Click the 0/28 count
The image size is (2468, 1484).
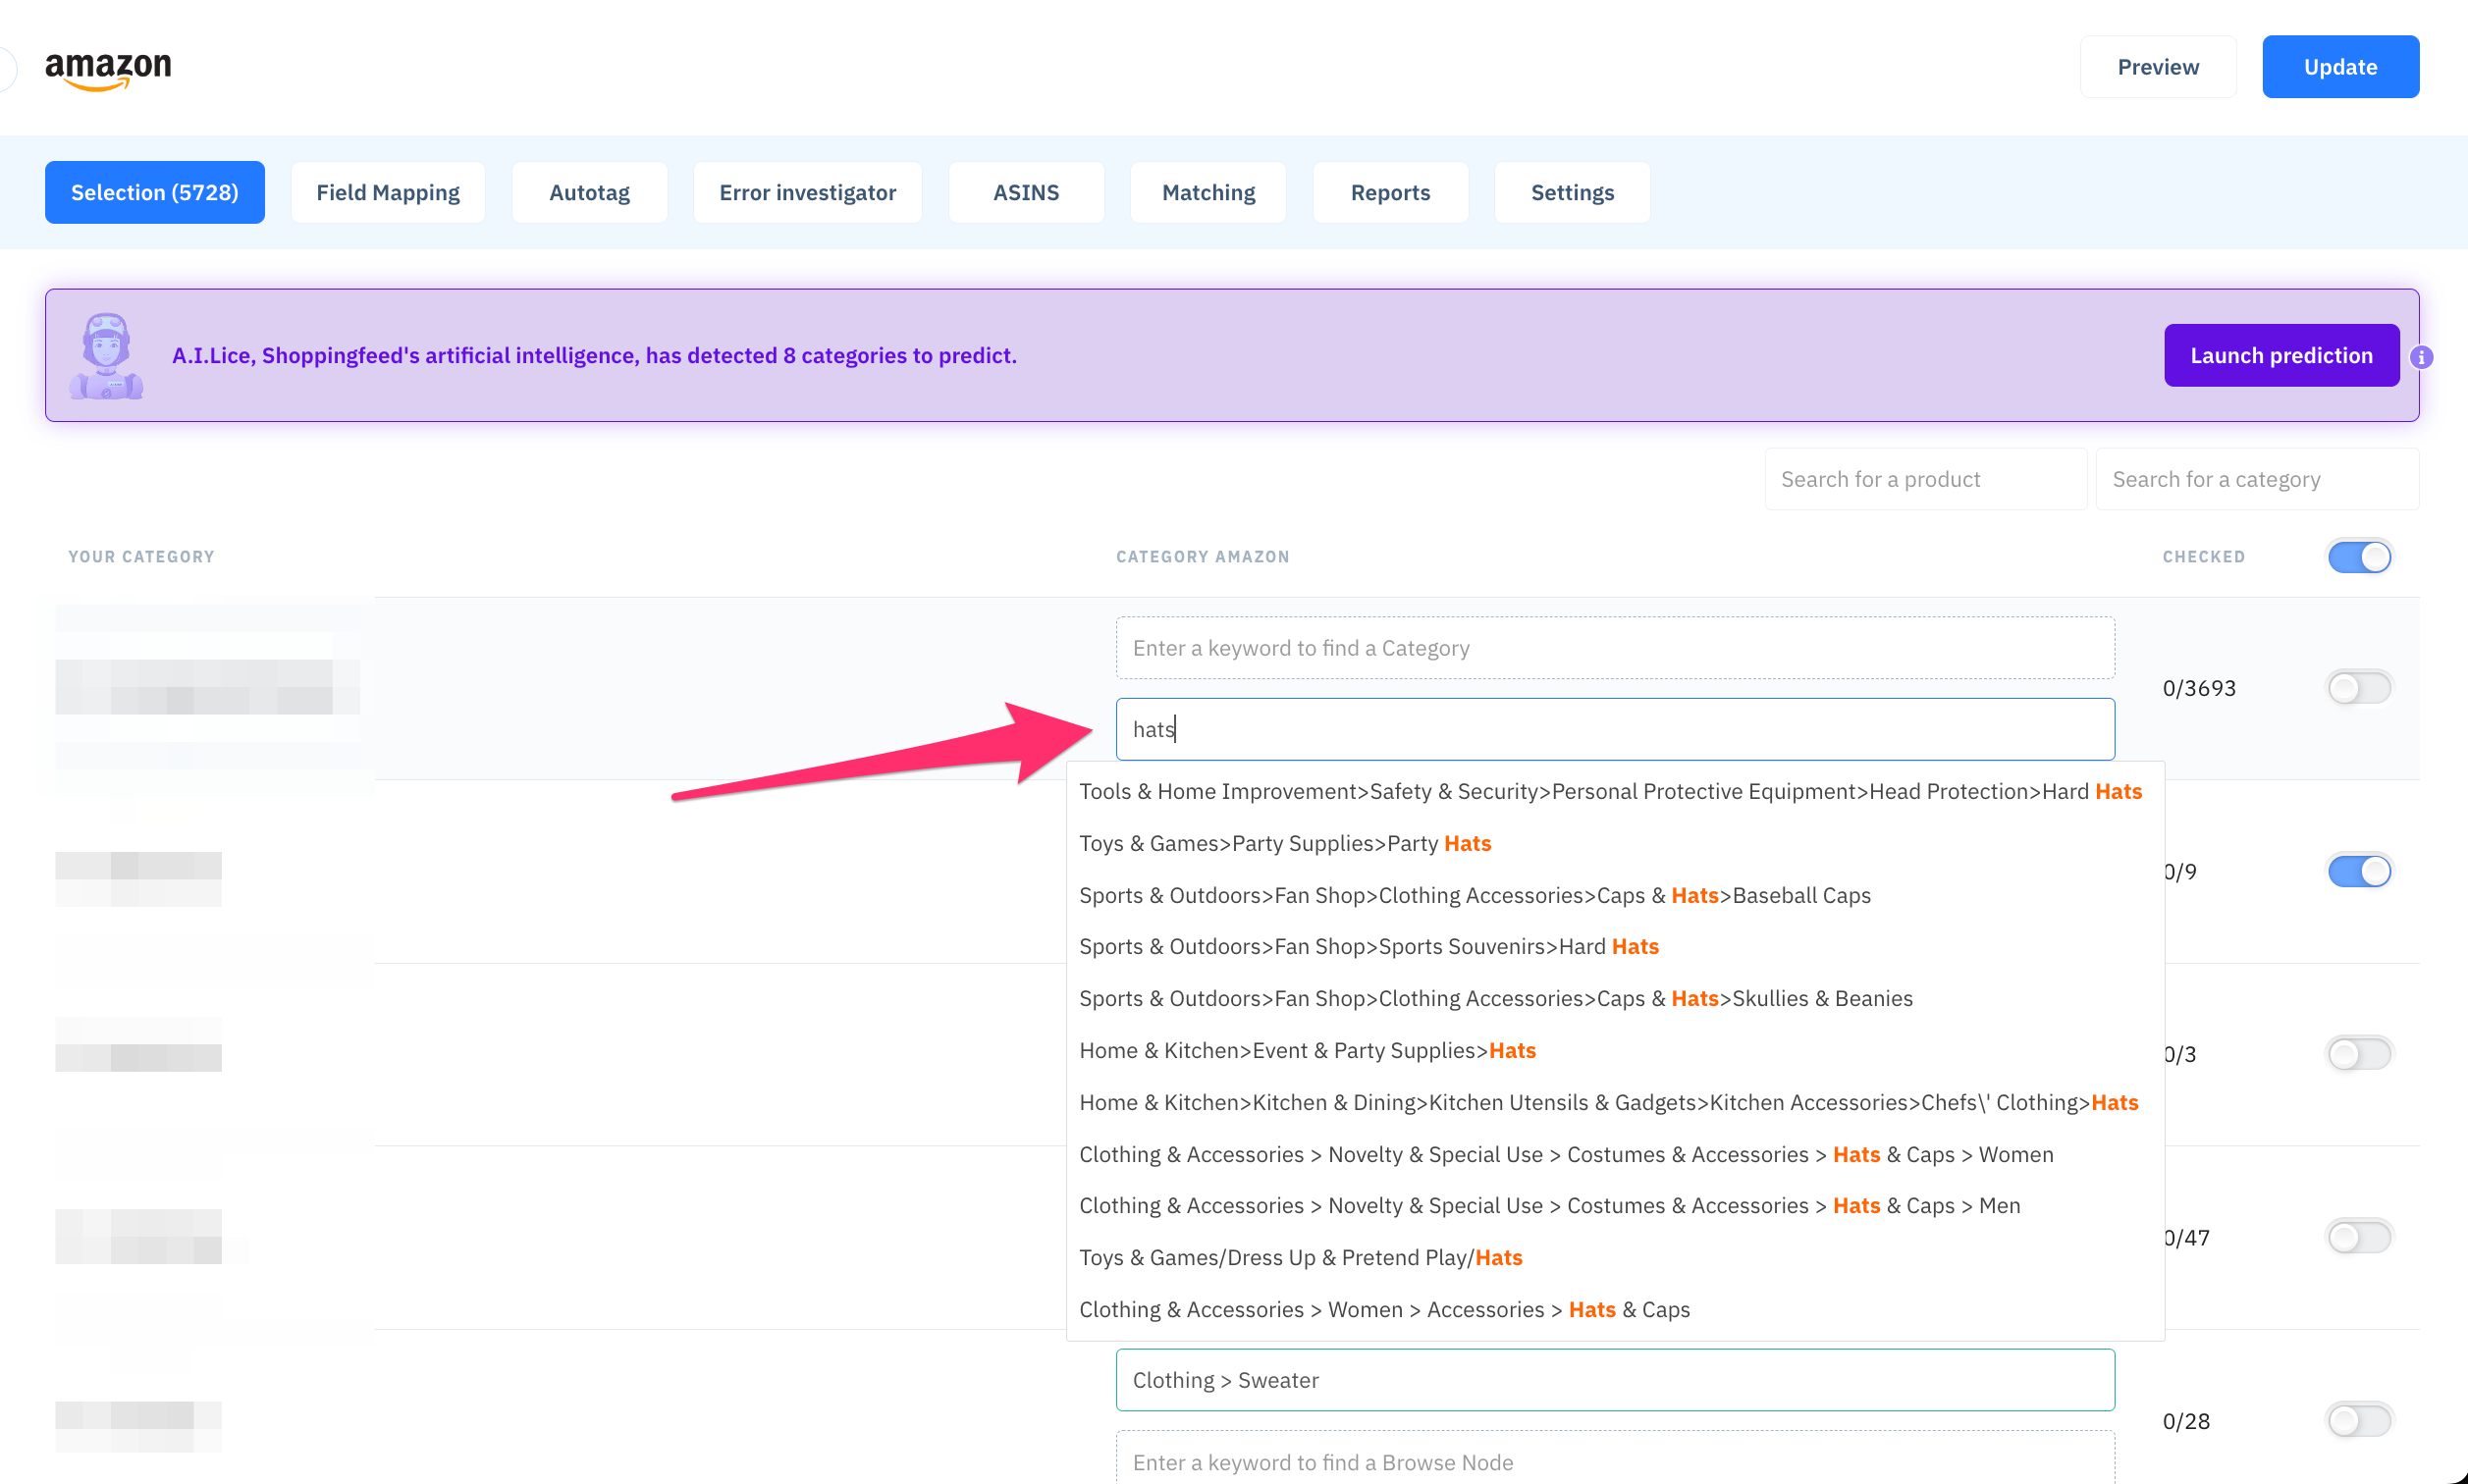(x=2186, y=1421)
